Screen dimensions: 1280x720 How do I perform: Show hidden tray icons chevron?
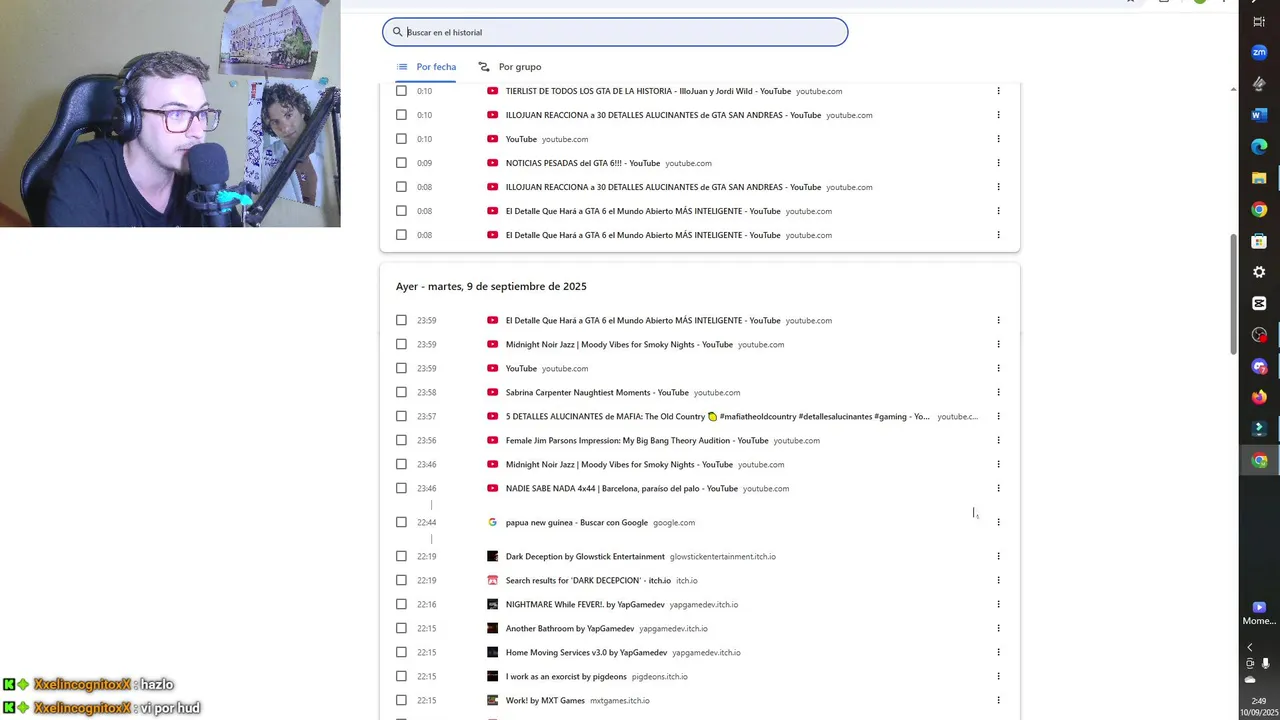1250,647
